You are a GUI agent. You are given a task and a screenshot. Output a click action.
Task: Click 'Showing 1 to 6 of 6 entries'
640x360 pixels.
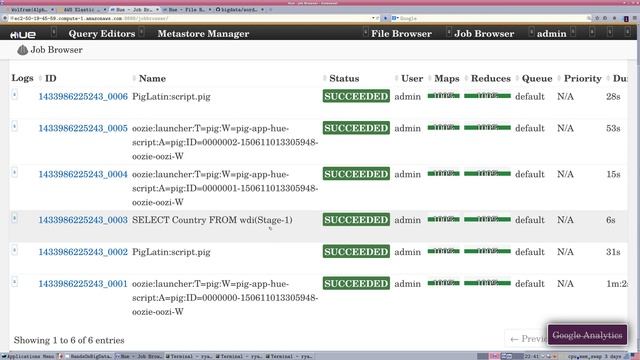(x=69, y=340)
